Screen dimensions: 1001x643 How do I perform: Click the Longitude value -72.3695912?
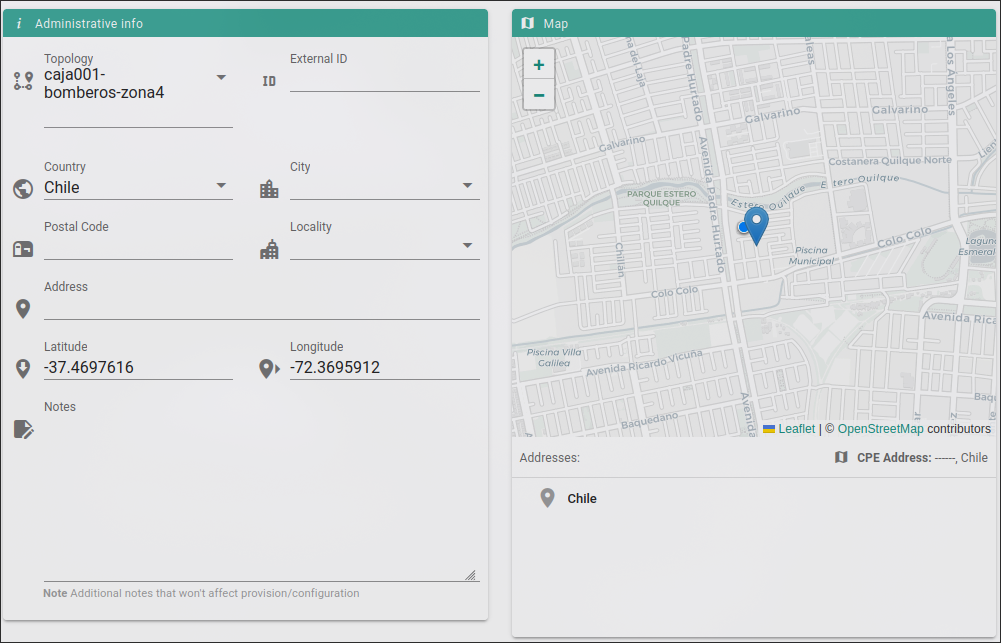(x=335, y=367)
